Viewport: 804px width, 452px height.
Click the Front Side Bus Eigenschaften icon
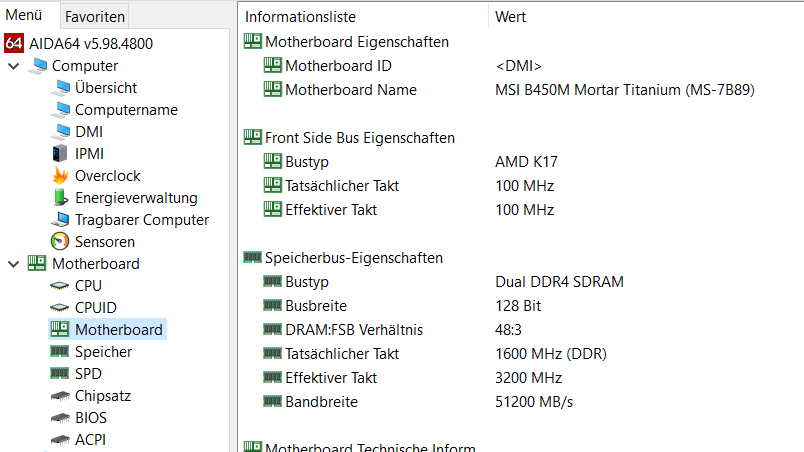(x=252, y=137)
